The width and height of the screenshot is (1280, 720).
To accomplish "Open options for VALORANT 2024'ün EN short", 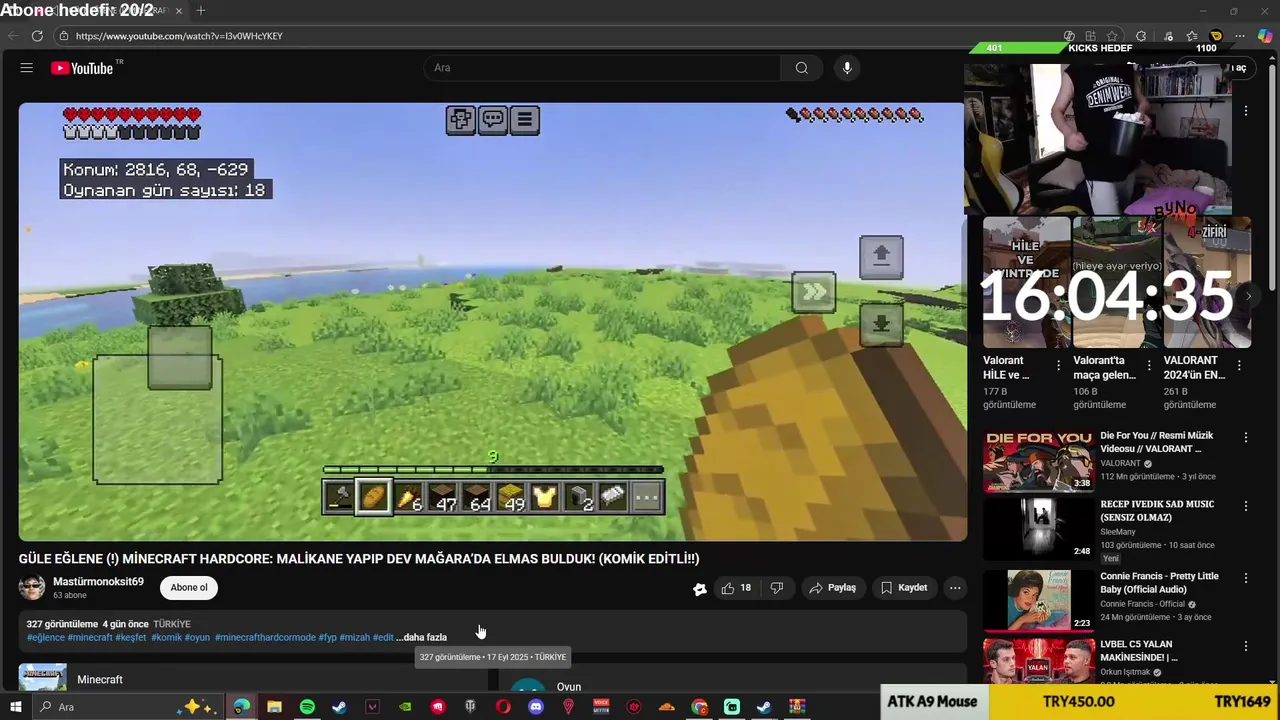I will (1239, 366).
